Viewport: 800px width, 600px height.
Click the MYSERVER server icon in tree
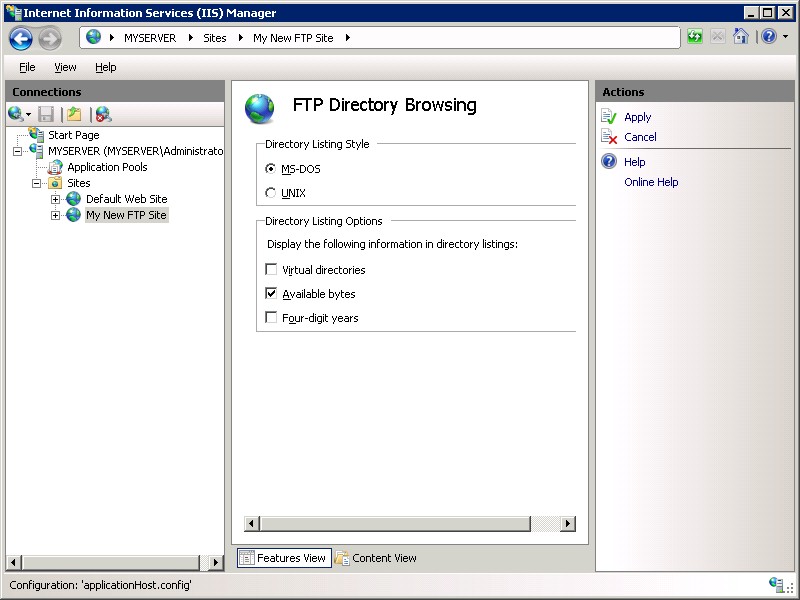coord(36,151)
